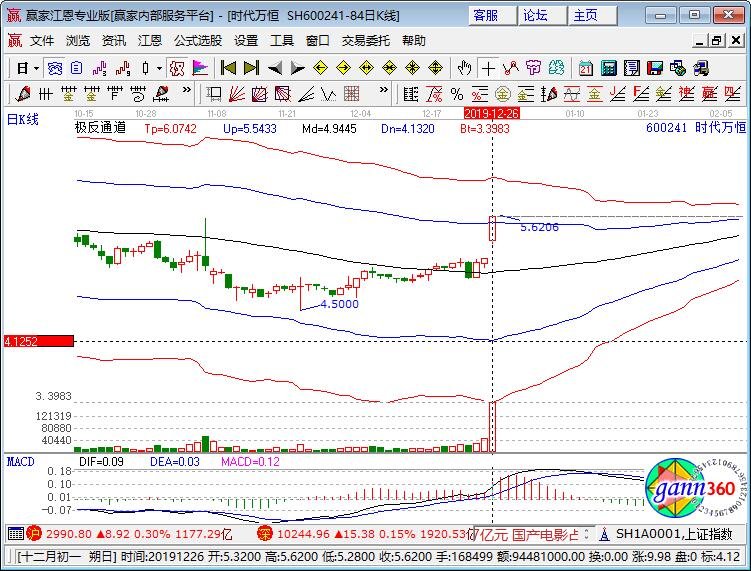Image resolution: width=751 pixels, height=571 pixels.
Task: Click the DIF=0.09 indicator value
Action: [x=101, y=462]
